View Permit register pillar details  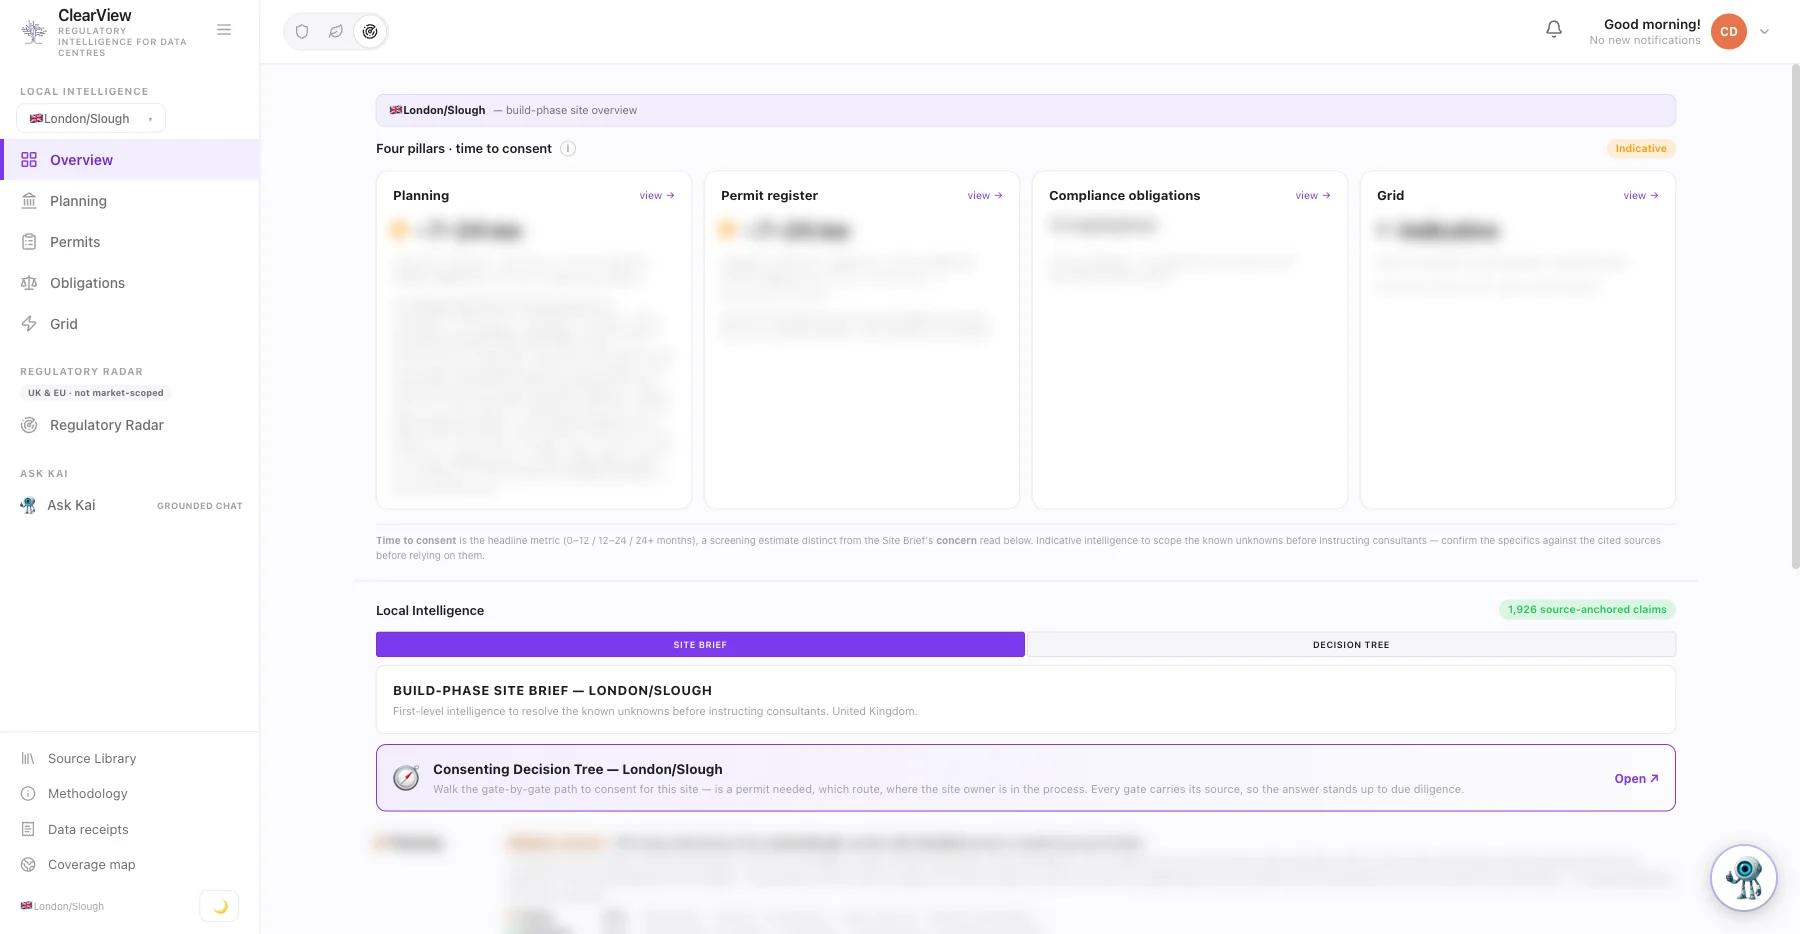point(985,196)
